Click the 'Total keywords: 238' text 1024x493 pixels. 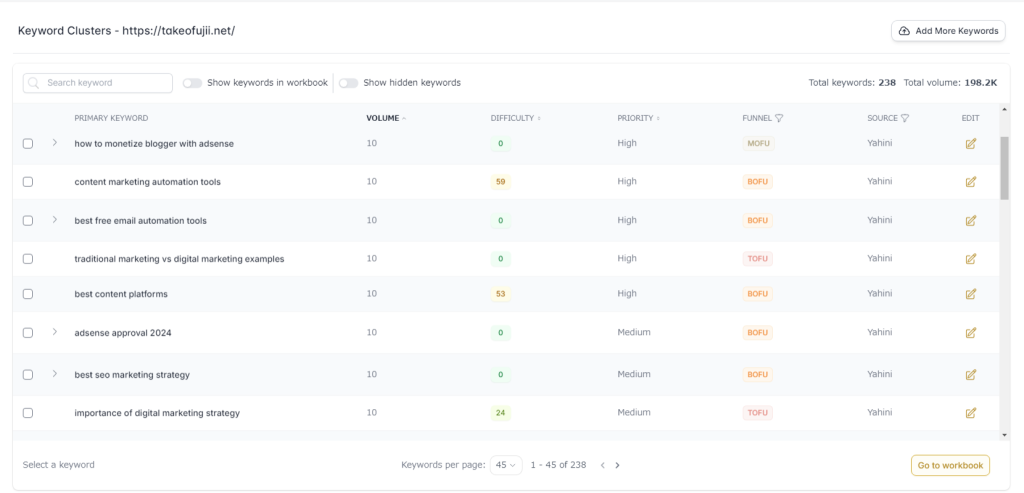(x=852, y=83)
